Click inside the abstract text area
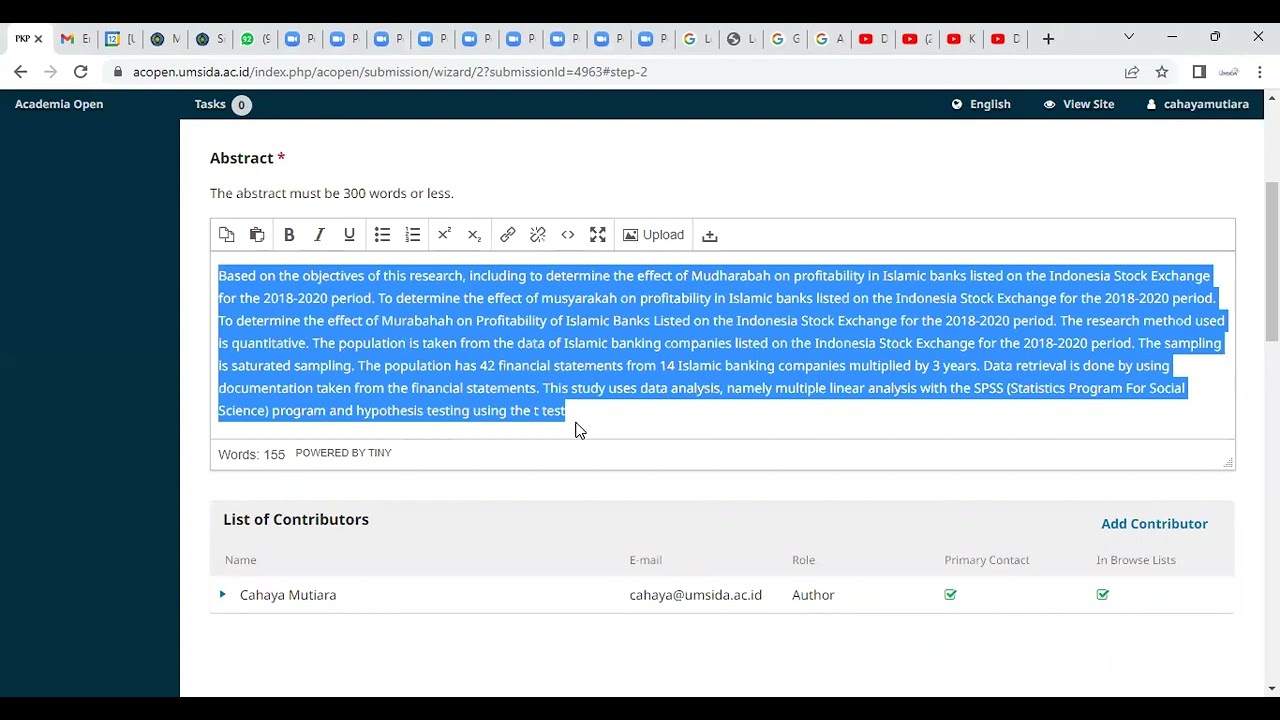Screen dimensions: 1280x720 click(722, 345)
